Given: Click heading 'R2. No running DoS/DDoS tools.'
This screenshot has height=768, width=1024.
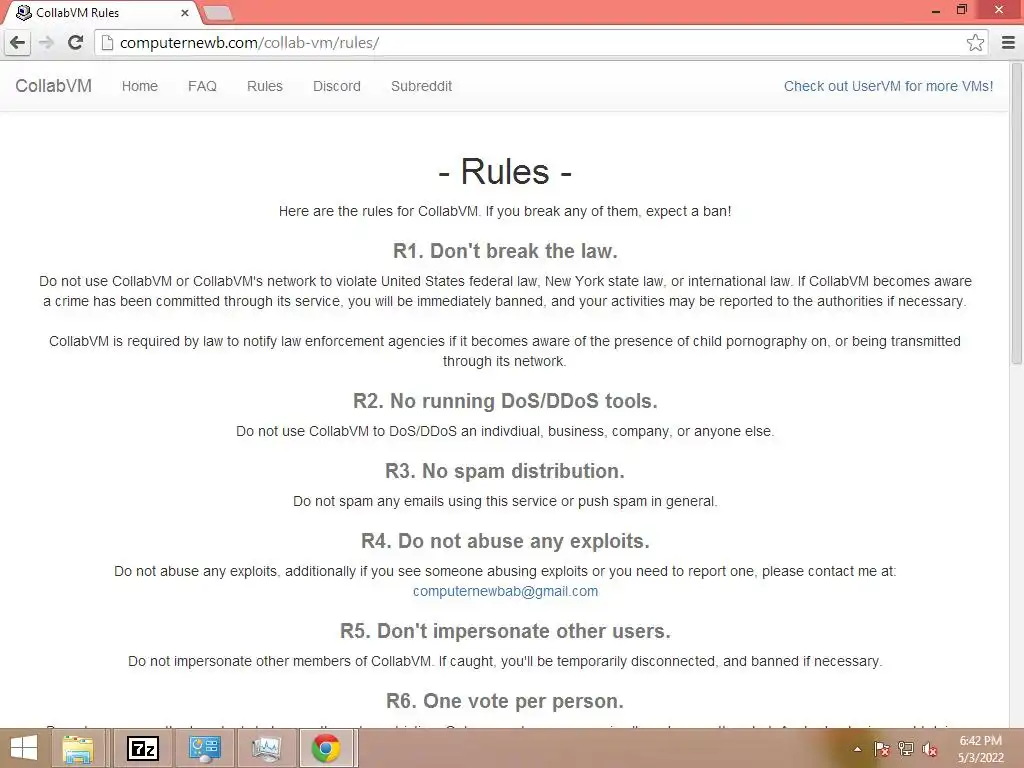Looking at the screenshot, I should coord(505,401).
